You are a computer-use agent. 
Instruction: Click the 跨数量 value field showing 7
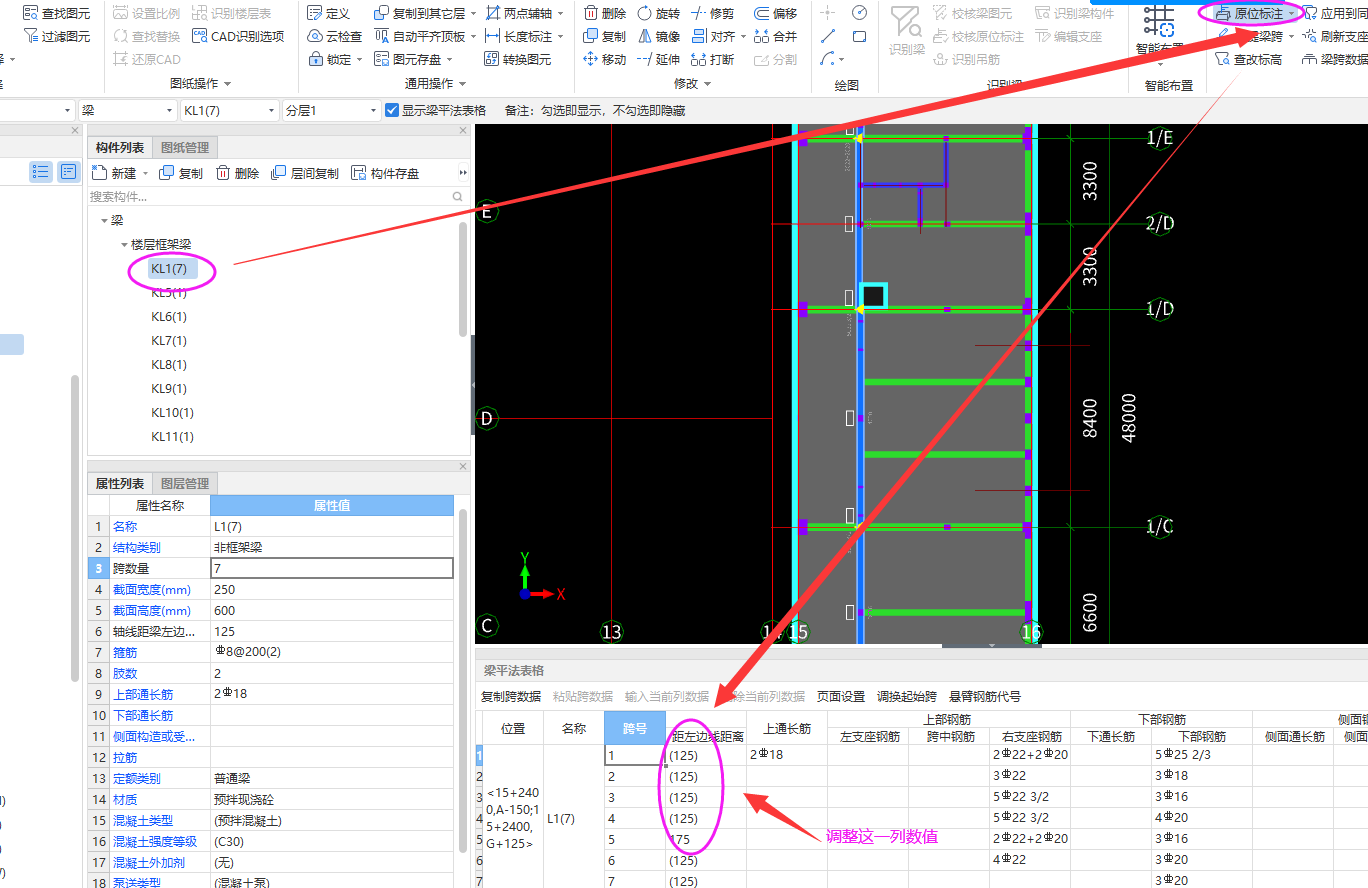(332, 568)
